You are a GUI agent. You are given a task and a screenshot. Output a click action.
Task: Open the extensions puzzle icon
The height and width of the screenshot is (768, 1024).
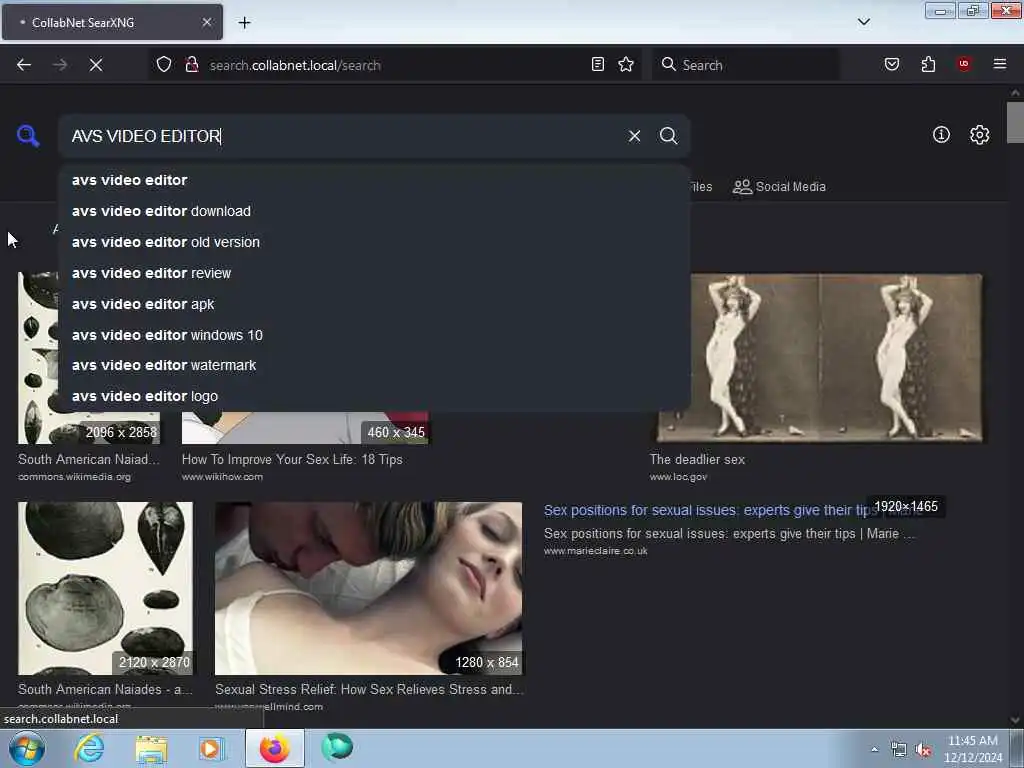tap(928, 64)
